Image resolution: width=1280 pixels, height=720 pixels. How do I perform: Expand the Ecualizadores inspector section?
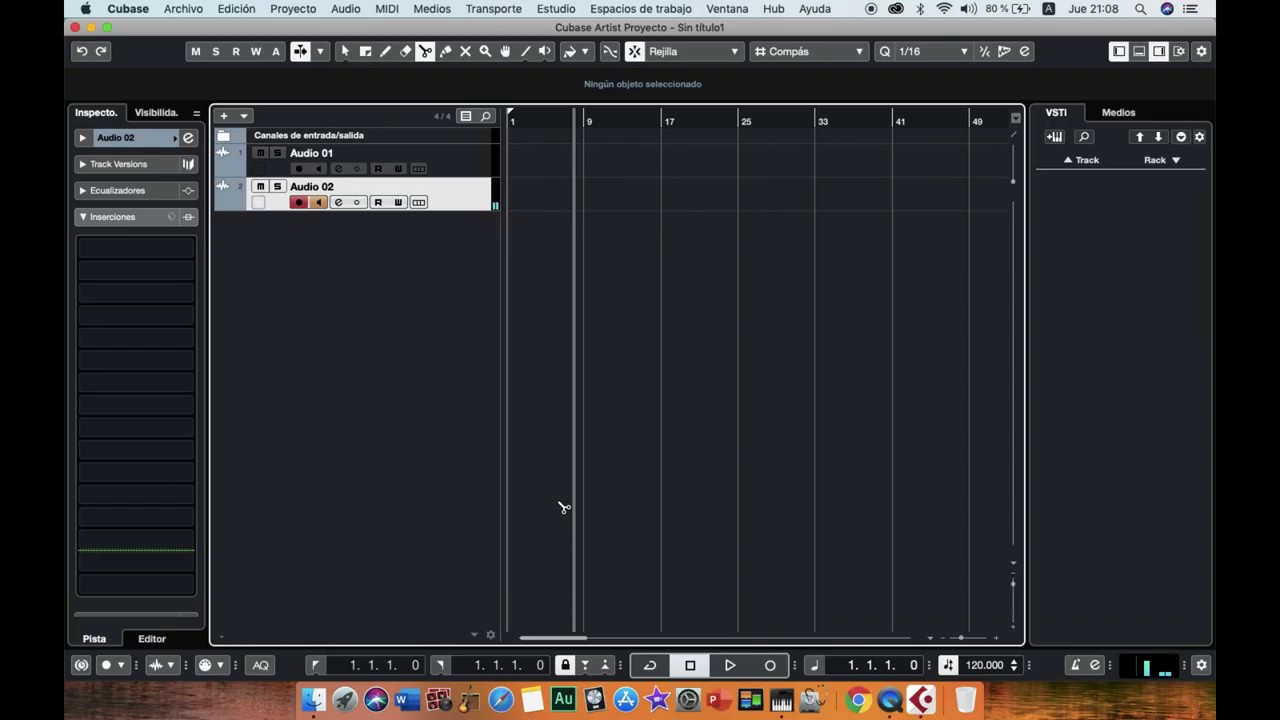click(x=83, y=190)
